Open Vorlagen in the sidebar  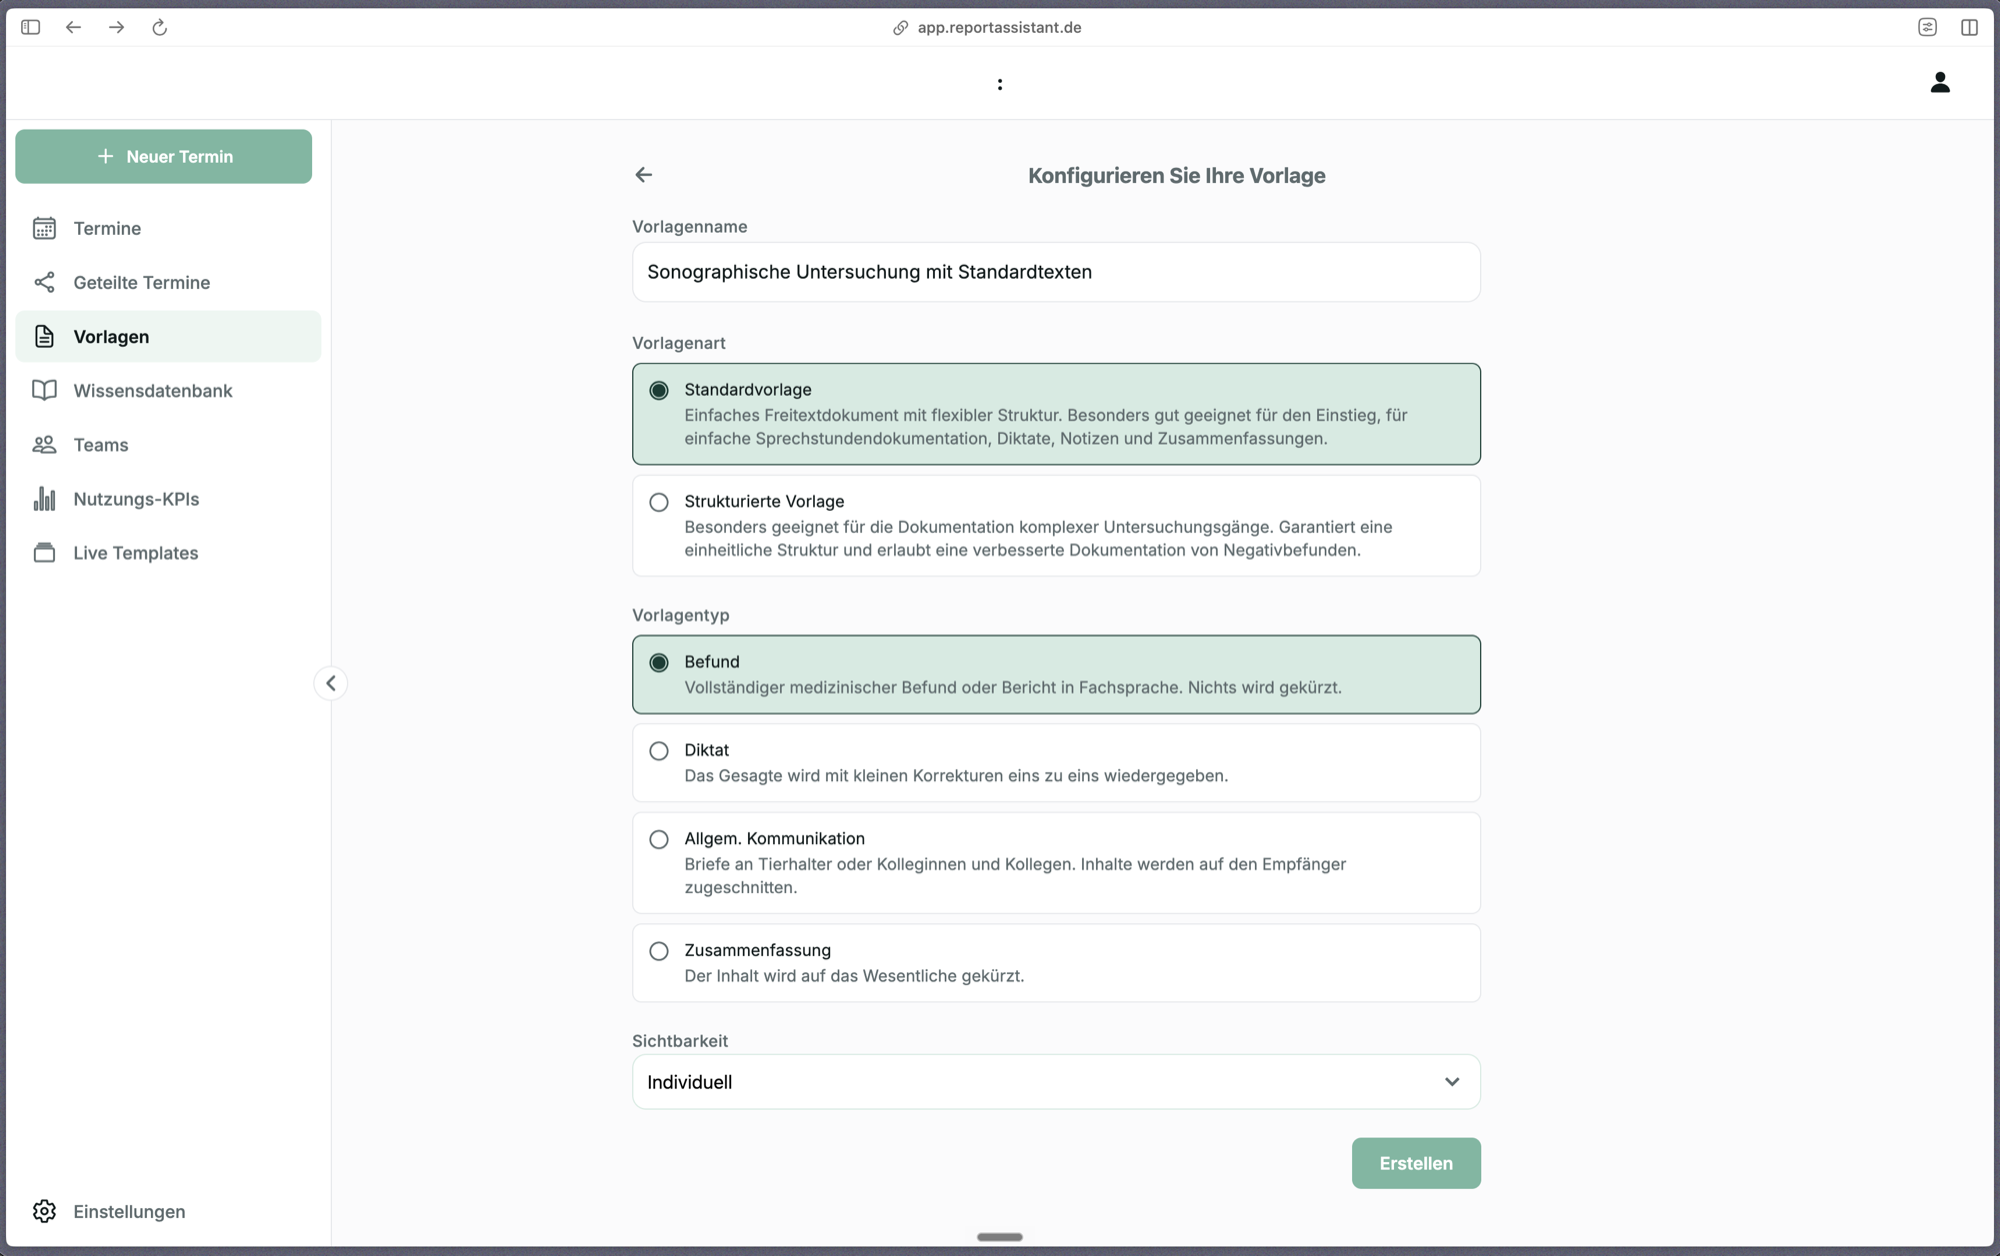click(x=168, y=336)
